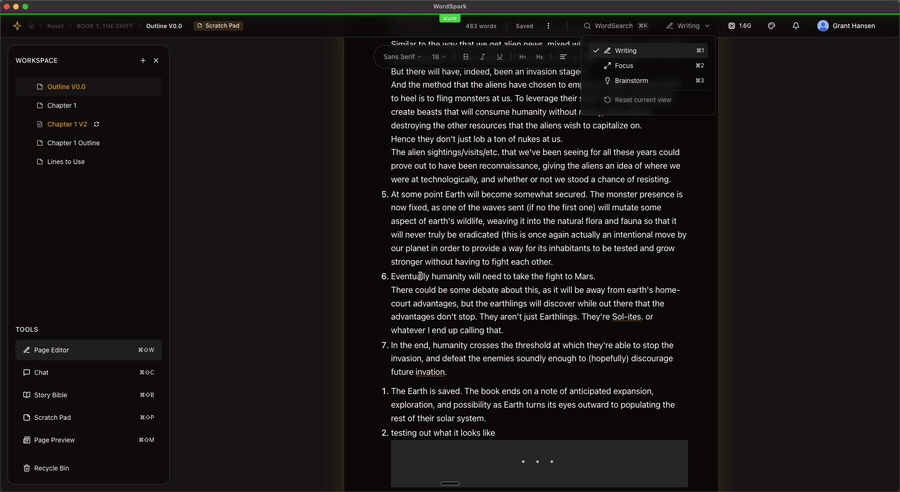The width and height of the screenshot is (900, 492).
Task: Collapse the Writing mode dropdown in header
Action: pos(688,26)
